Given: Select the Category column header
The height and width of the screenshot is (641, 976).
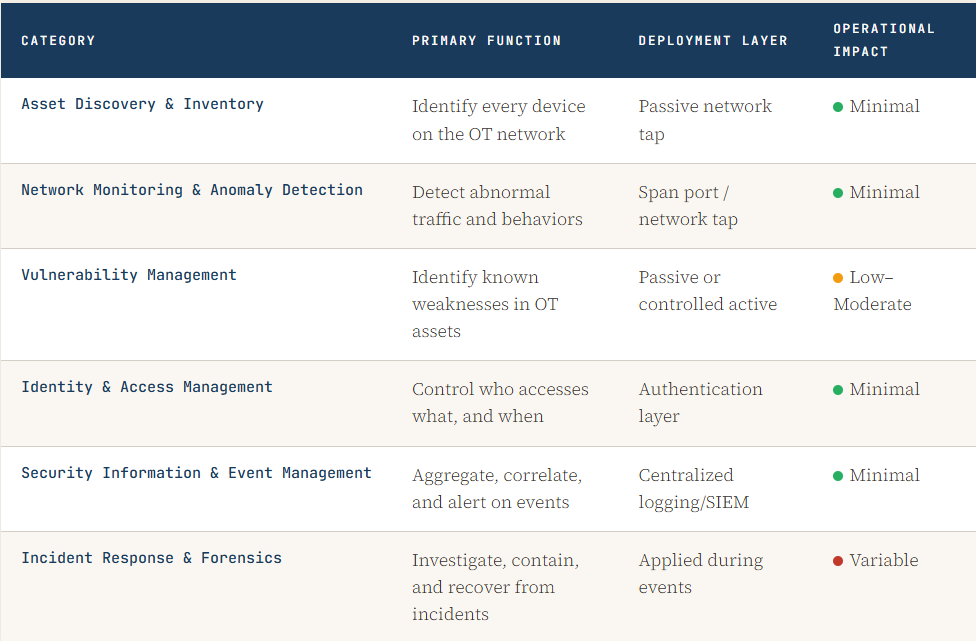Looking at the screenshot, I should 58,40.
